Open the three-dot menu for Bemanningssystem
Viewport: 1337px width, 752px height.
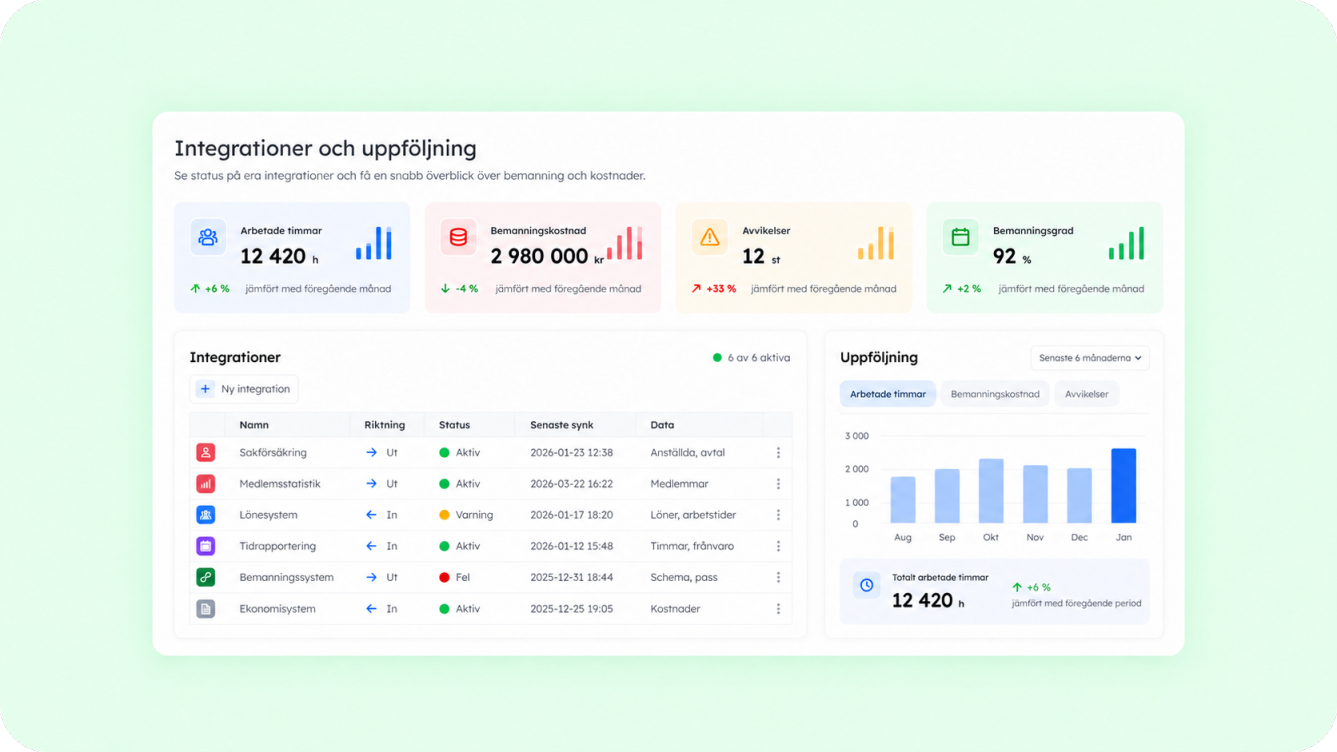(x=778, y=577)
